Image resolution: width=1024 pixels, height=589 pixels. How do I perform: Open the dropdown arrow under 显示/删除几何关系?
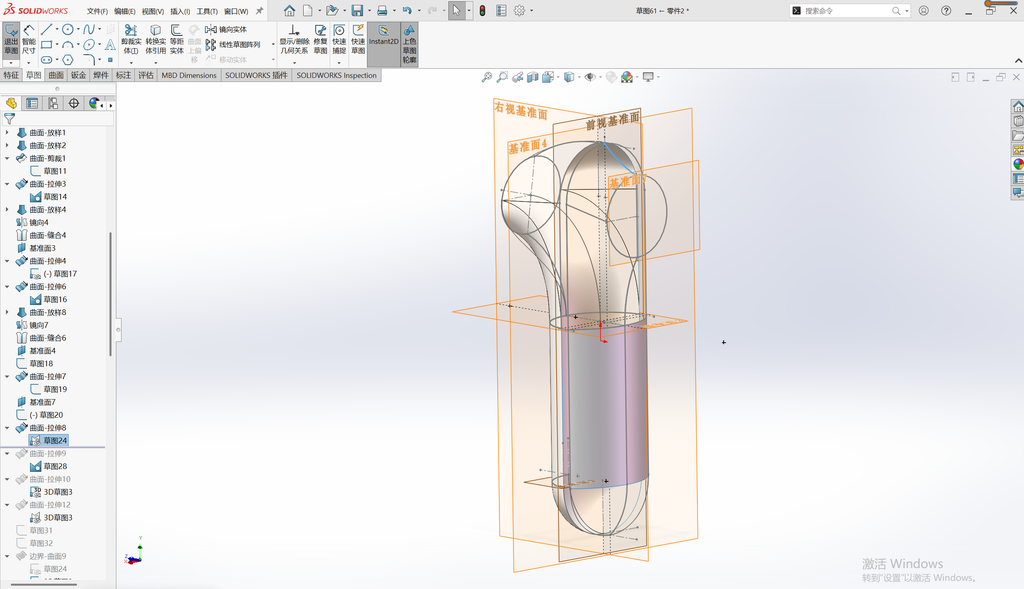[294, 63]
